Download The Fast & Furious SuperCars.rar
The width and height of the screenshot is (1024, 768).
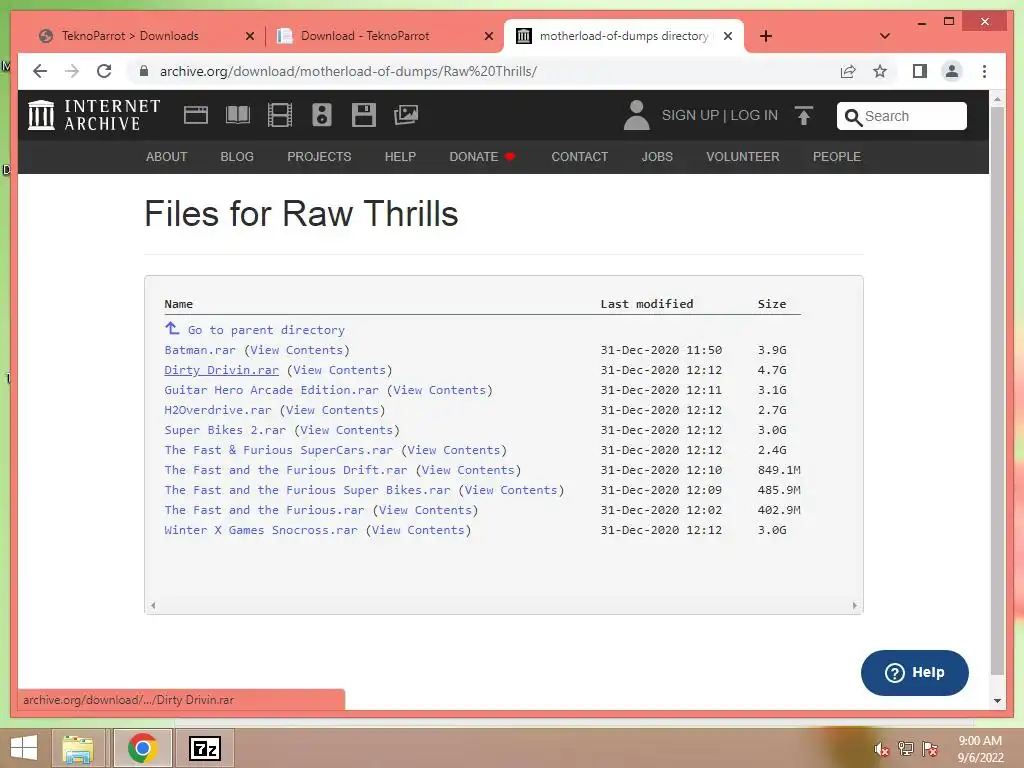click(279, 450)
